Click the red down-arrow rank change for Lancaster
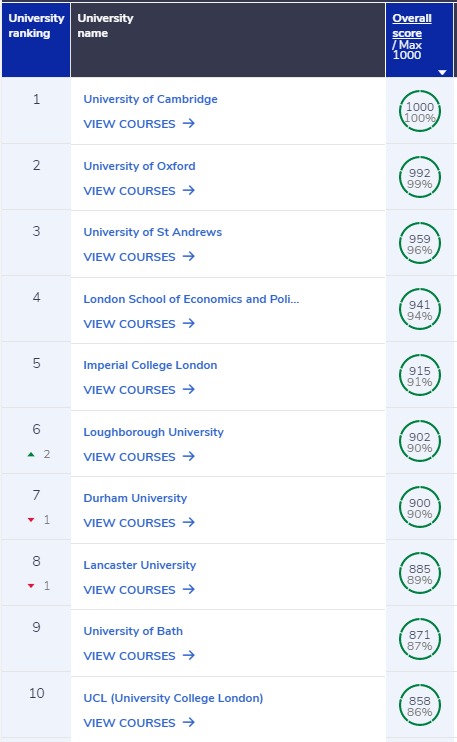 (31, 586)
